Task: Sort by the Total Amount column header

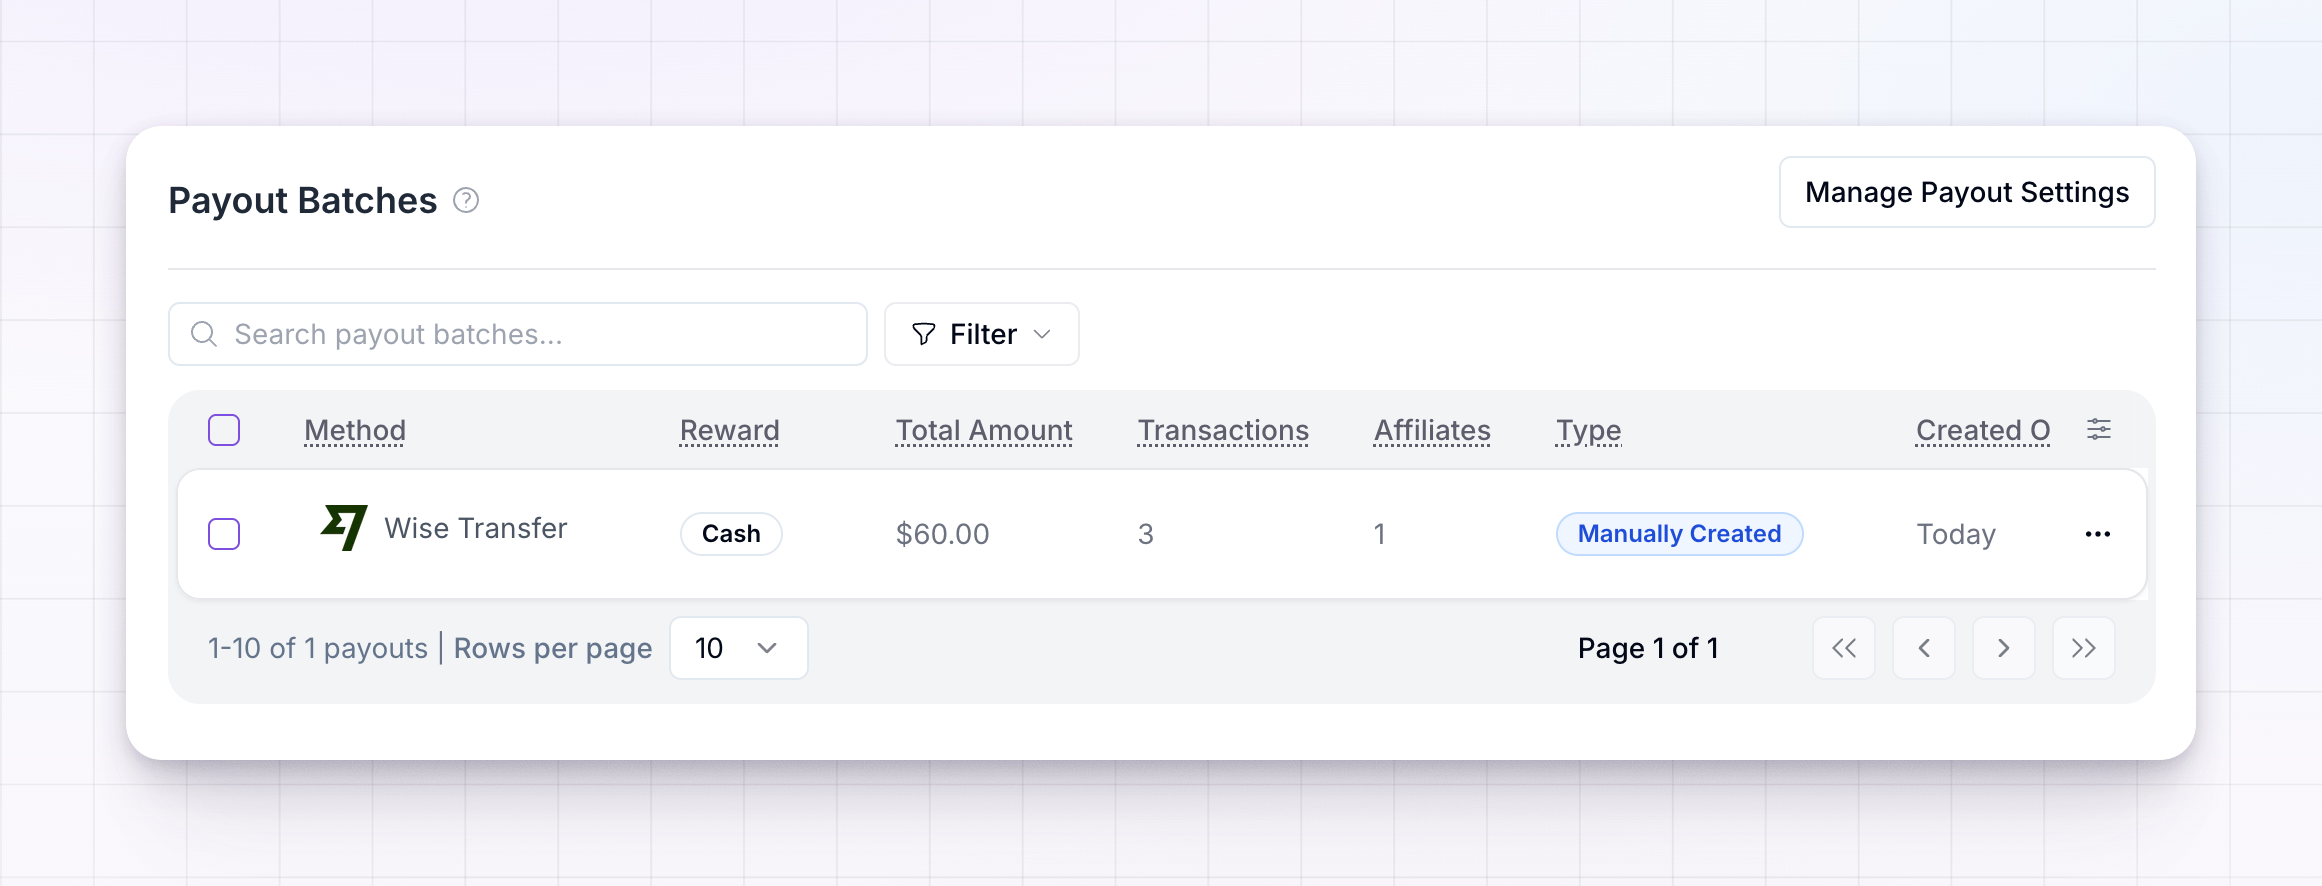Action: 984,430
